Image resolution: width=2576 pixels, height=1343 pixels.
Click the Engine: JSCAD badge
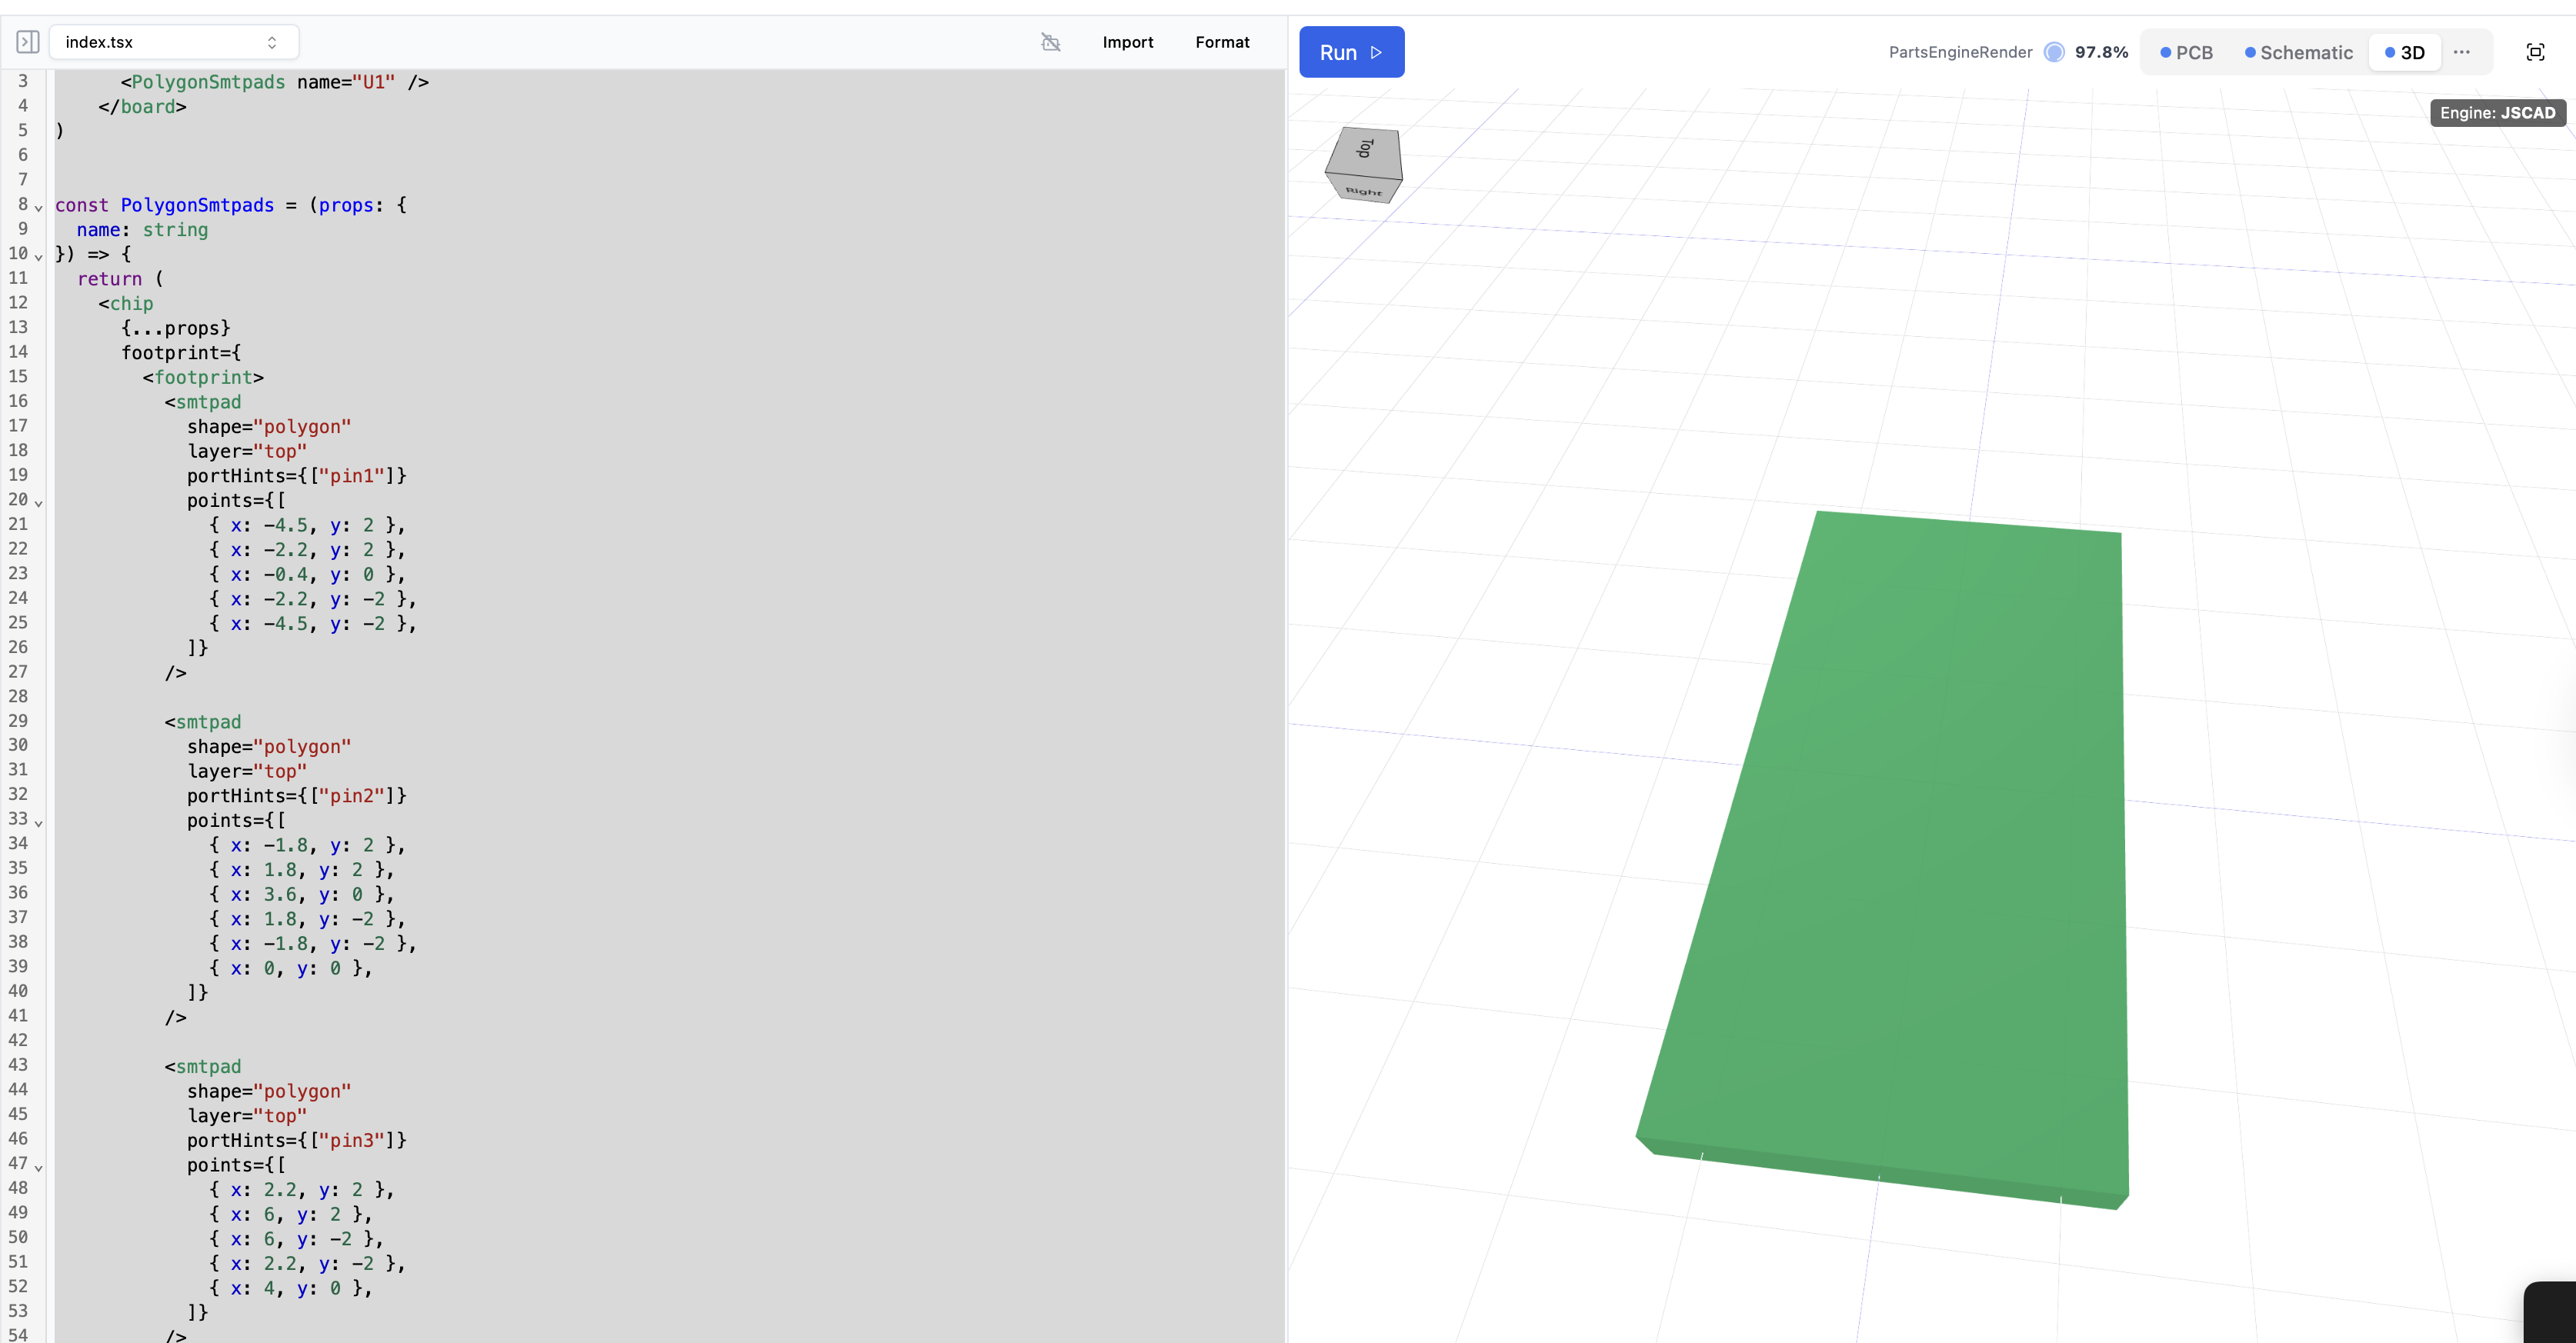click(2497, 113)
